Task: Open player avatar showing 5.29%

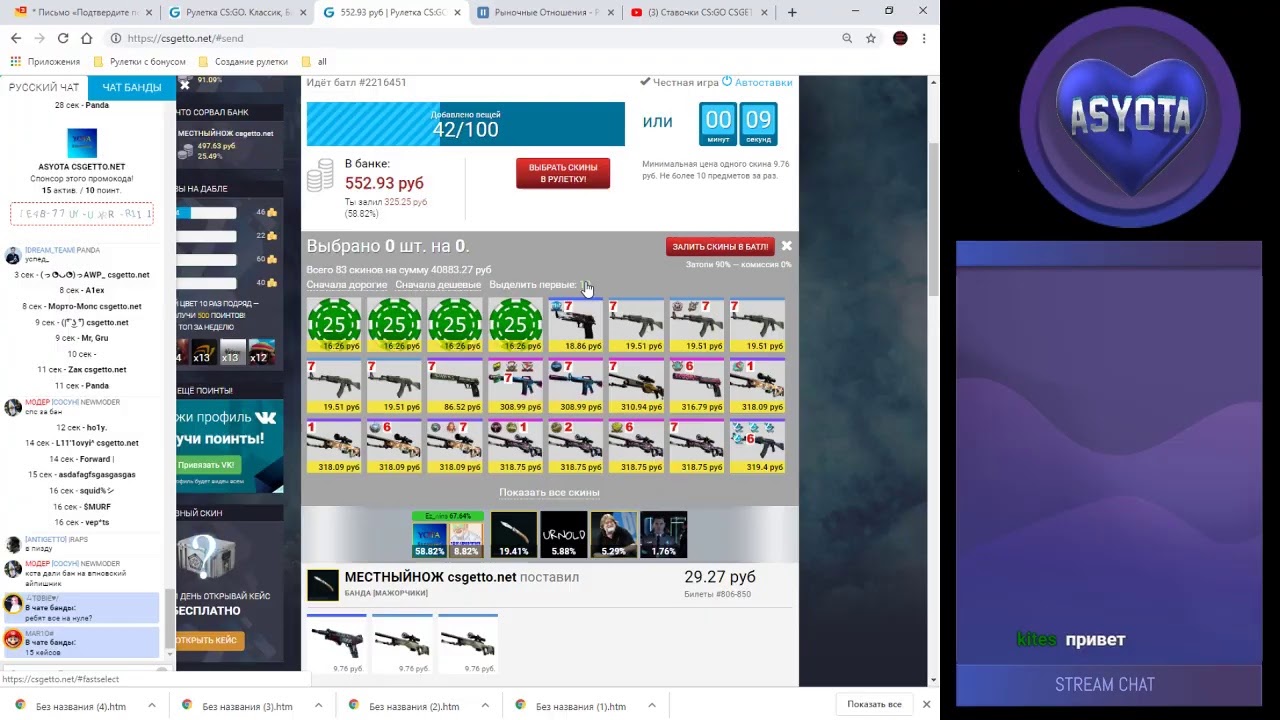Action: click(x=613, y=535)
